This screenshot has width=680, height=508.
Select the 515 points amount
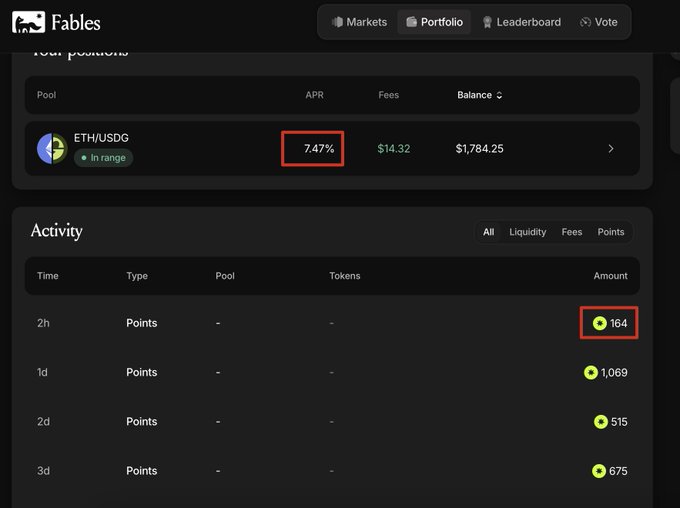pyautogui.click(x=619, y=422)
